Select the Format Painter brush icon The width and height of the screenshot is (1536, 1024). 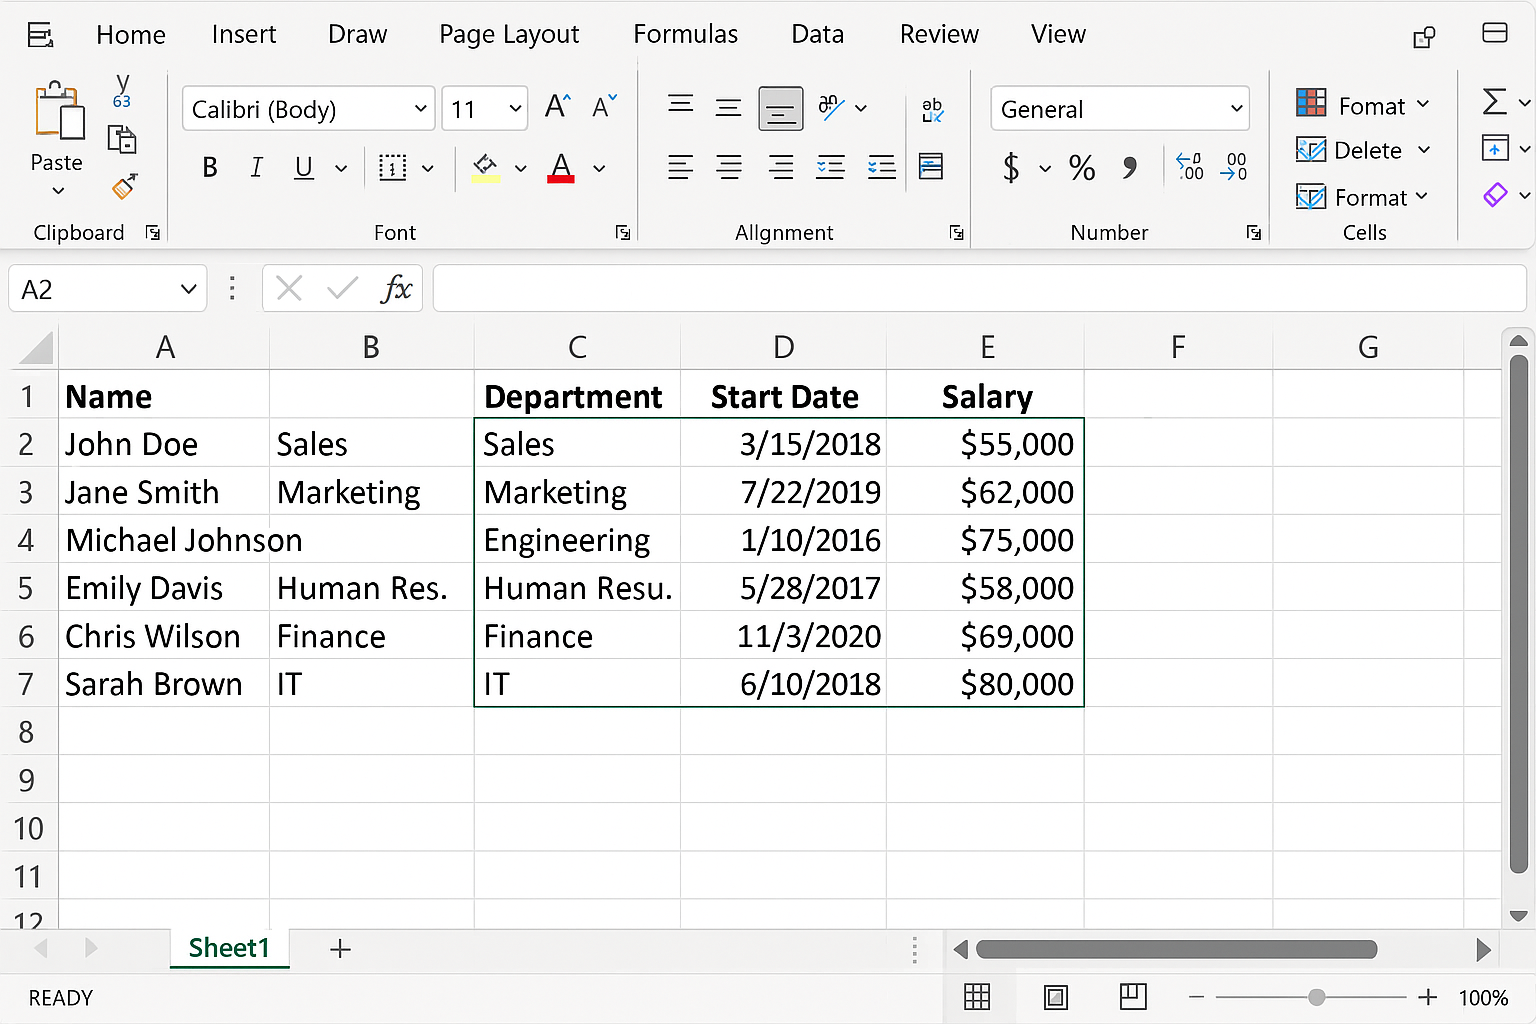[x=124, y=186]
